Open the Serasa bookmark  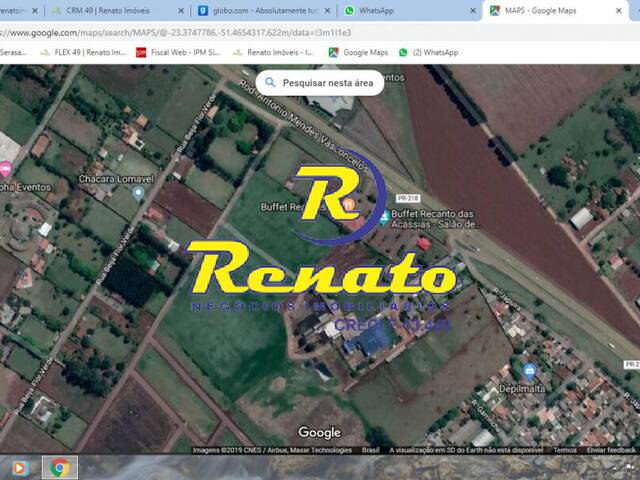tap(13, 53)
